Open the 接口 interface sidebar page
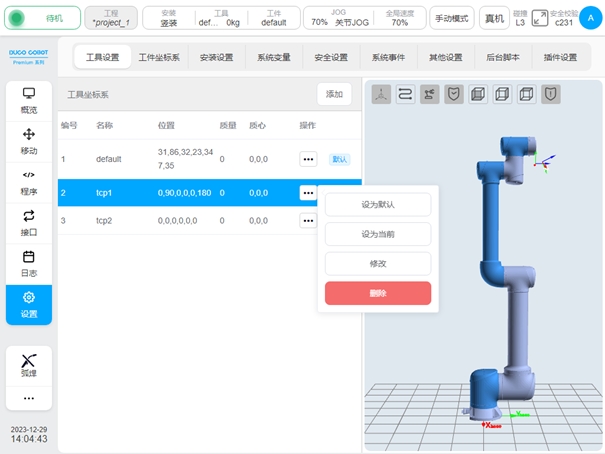605x454 pixels. point(29,223)
